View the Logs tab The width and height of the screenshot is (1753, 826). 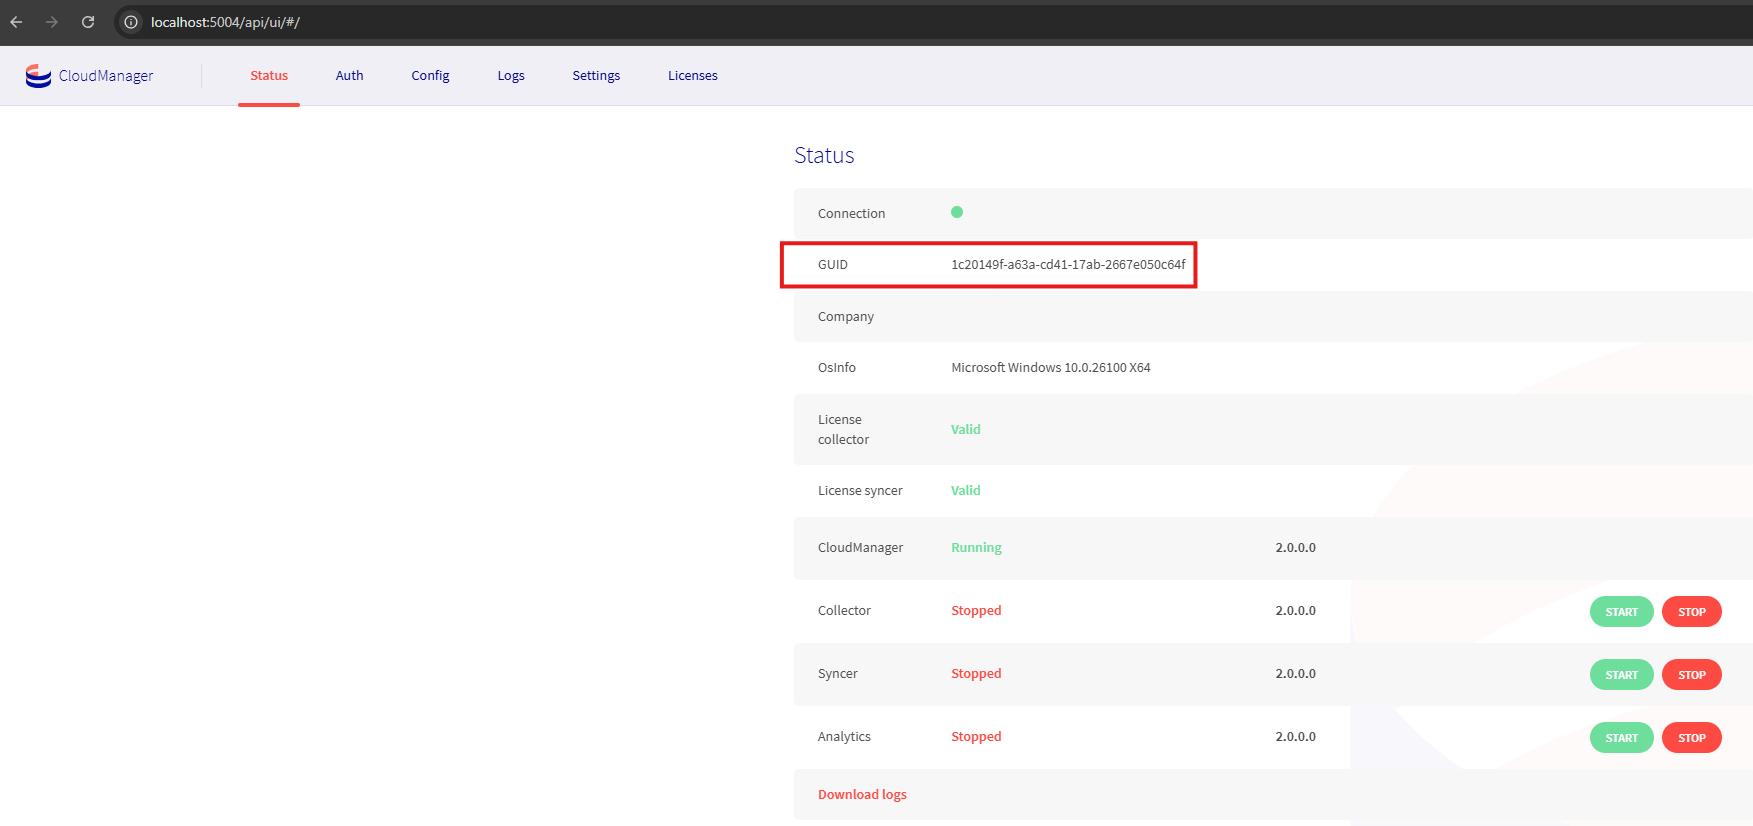(511, 76)
